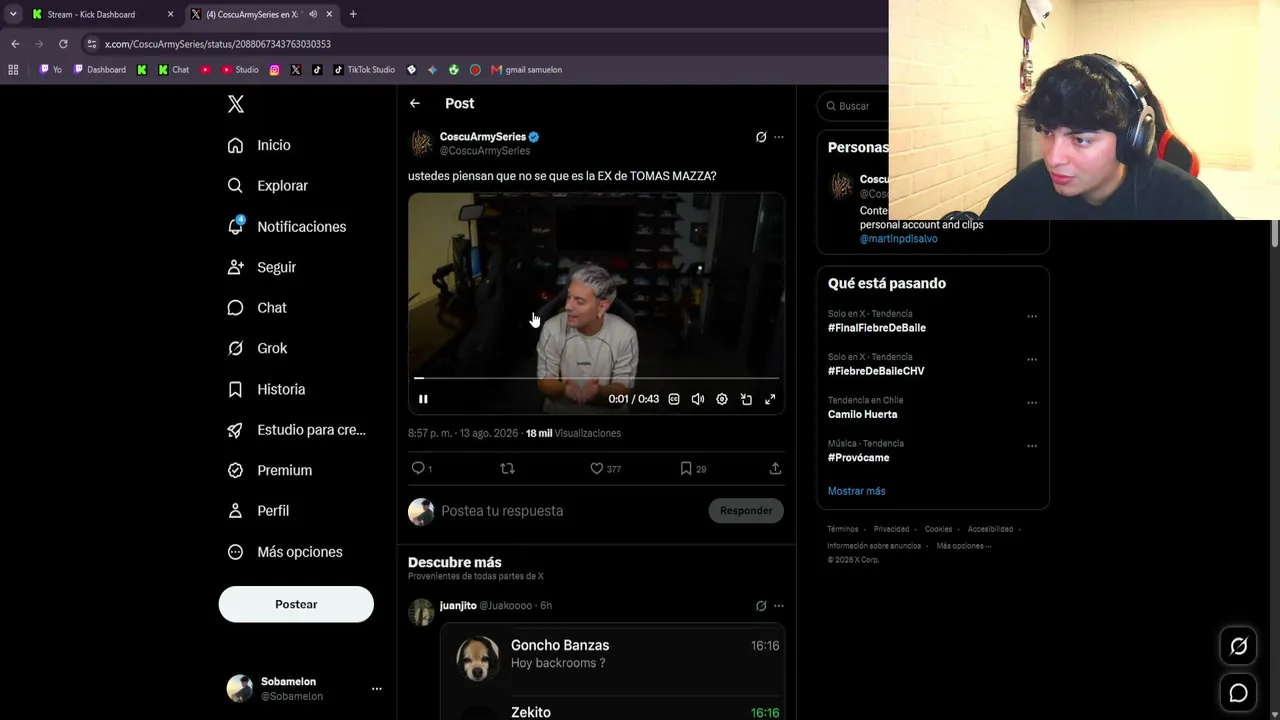Open more options for #Provócame trend
The height and width of the screenshot is (720, 1280).
[x=1032, y=446]
